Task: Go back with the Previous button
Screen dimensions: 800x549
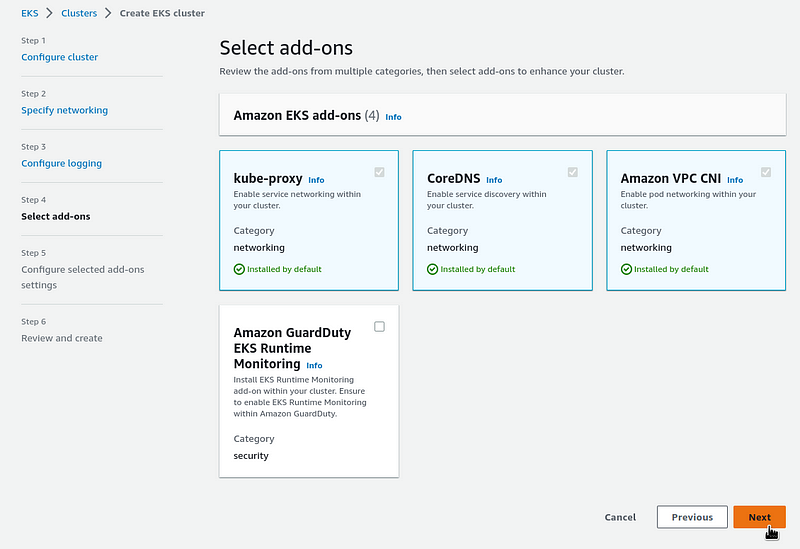Action: (692, 517)
